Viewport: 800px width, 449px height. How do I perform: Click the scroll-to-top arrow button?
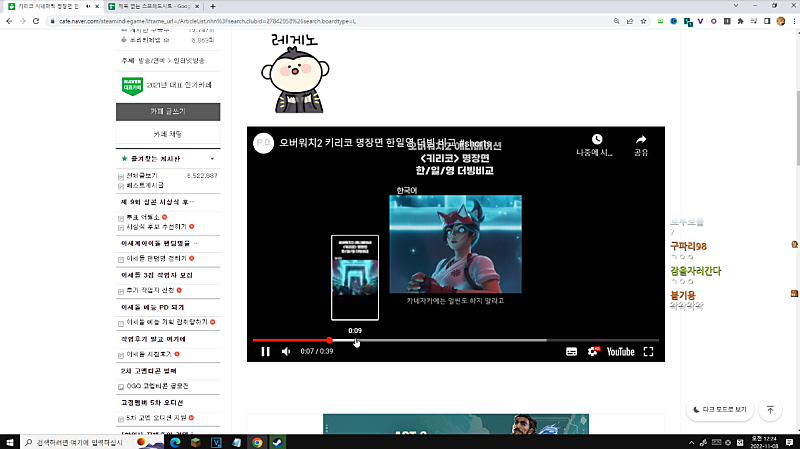[770, 410]
